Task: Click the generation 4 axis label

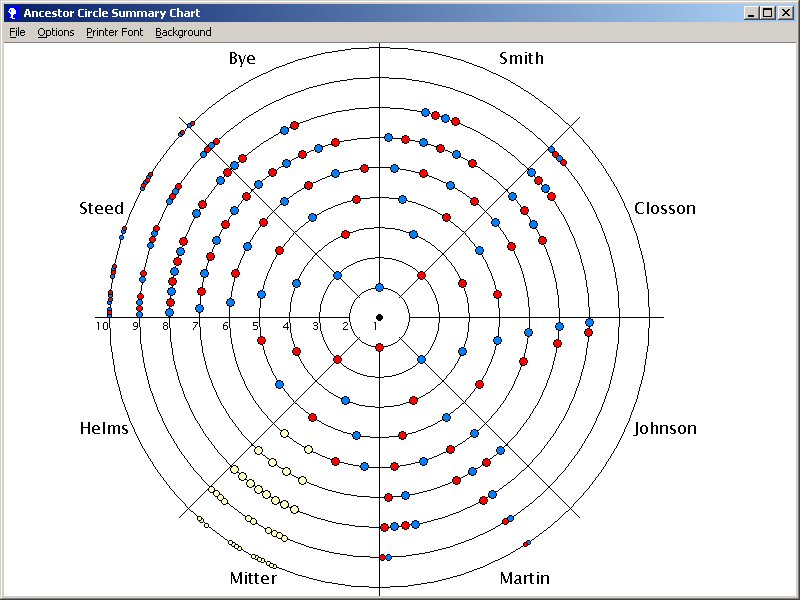Action: pos(286,326)
